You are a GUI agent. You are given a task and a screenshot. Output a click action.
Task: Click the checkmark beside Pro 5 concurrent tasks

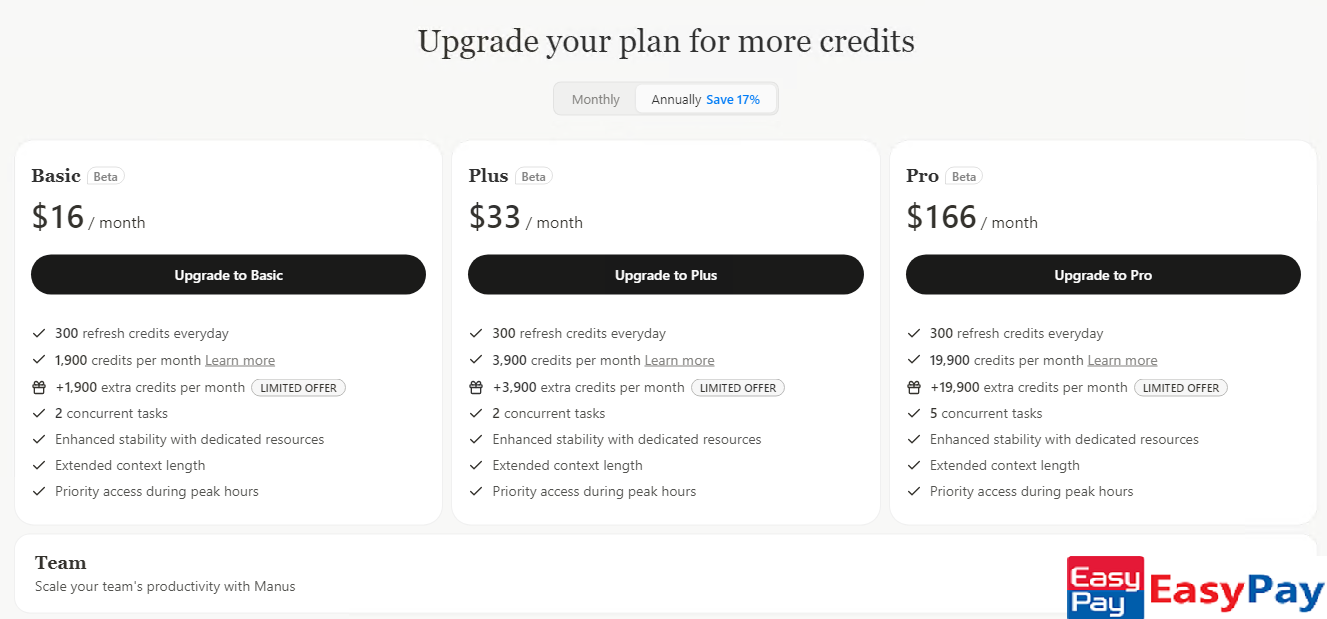(x=914, y=413)
